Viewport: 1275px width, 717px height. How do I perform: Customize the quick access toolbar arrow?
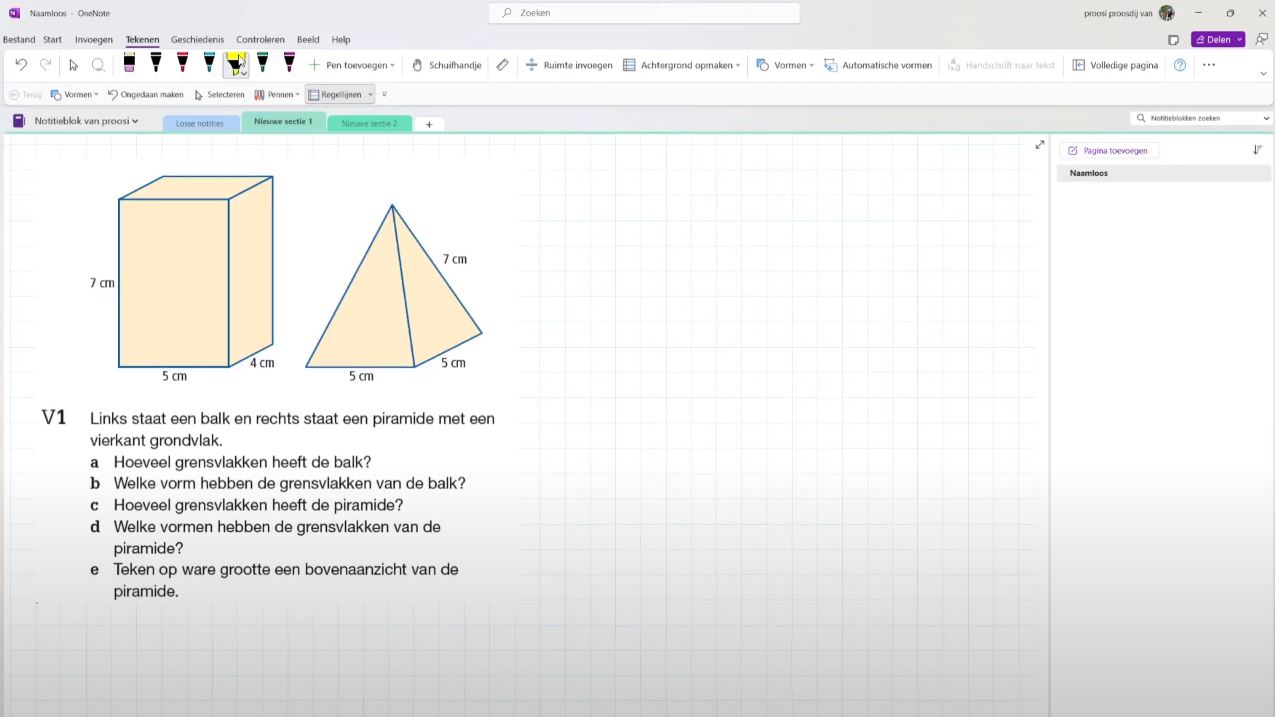click(x=384, y=95)
